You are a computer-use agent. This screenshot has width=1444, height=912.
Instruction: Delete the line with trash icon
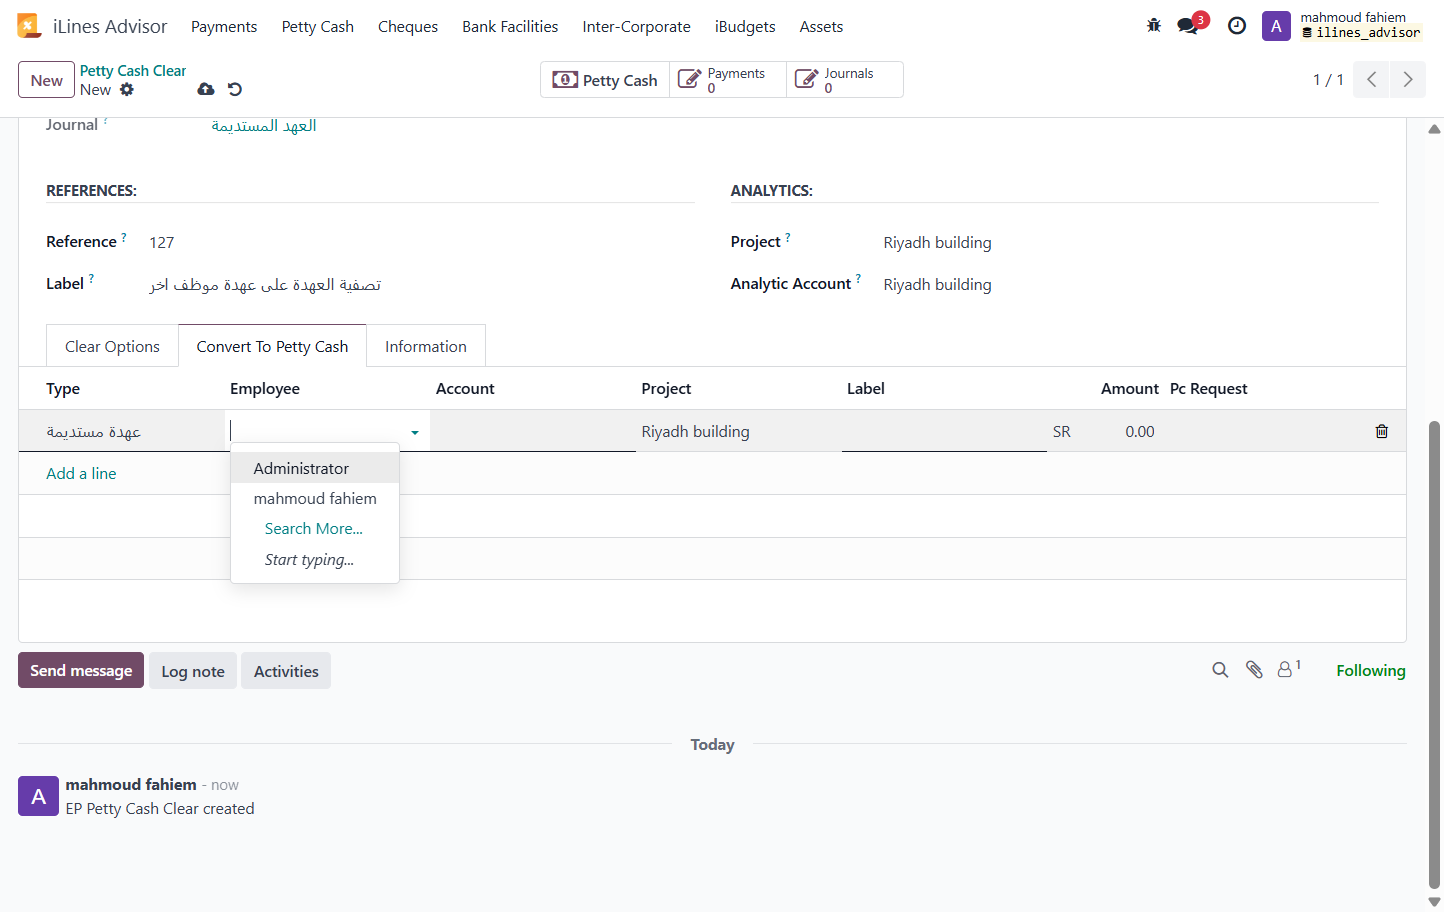[x=1382, y=431]
